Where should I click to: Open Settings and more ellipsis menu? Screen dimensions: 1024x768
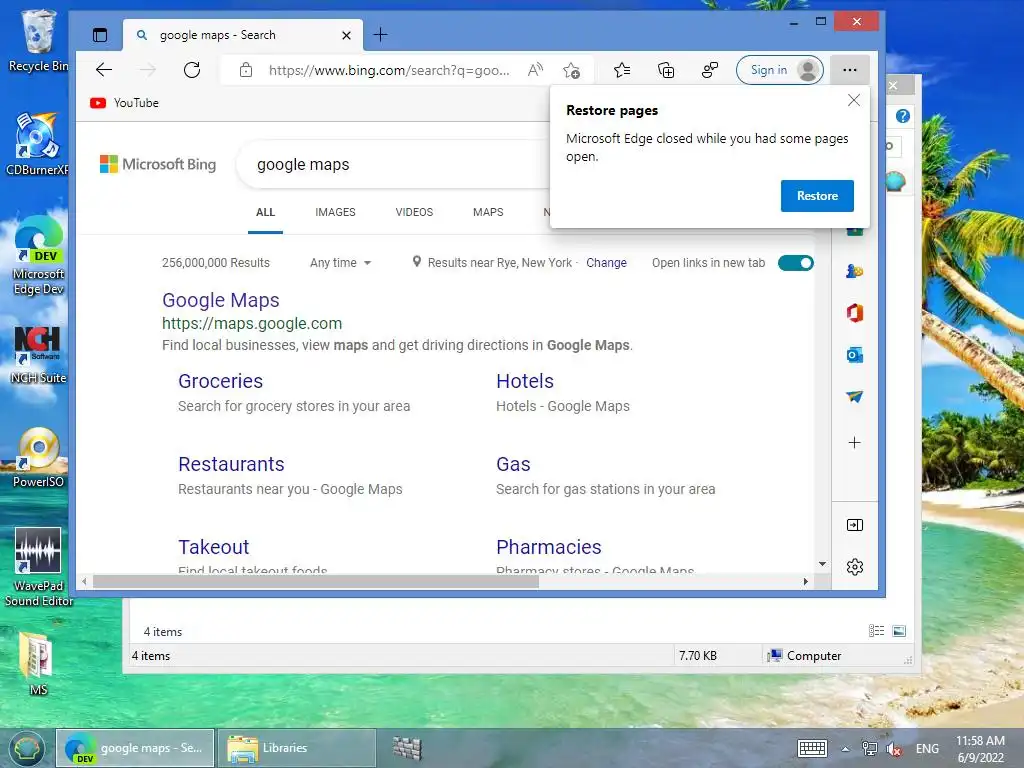point(850,70)
